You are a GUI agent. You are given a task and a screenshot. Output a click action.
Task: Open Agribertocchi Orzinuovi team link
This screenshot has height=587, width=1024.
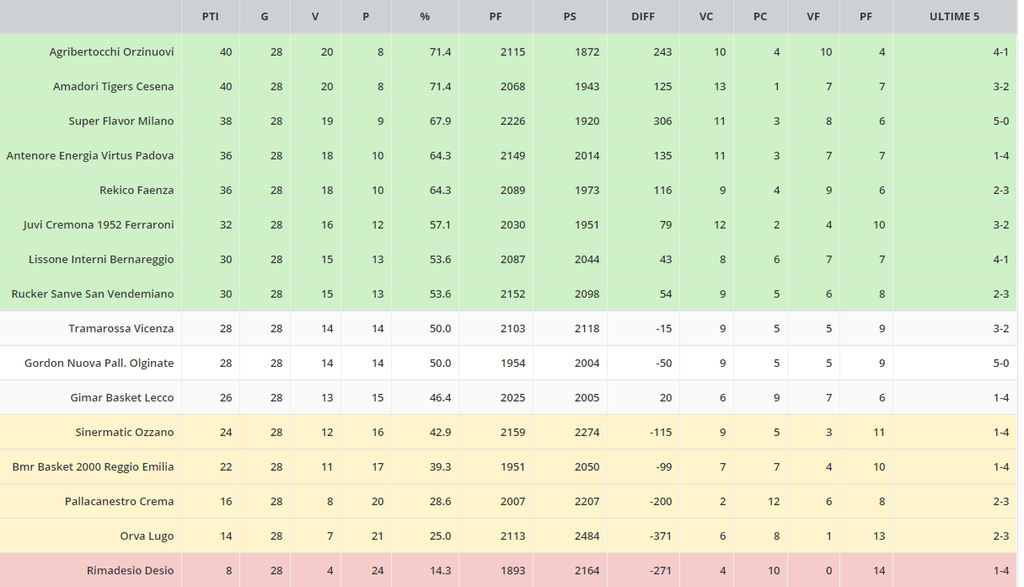(111, 52)
